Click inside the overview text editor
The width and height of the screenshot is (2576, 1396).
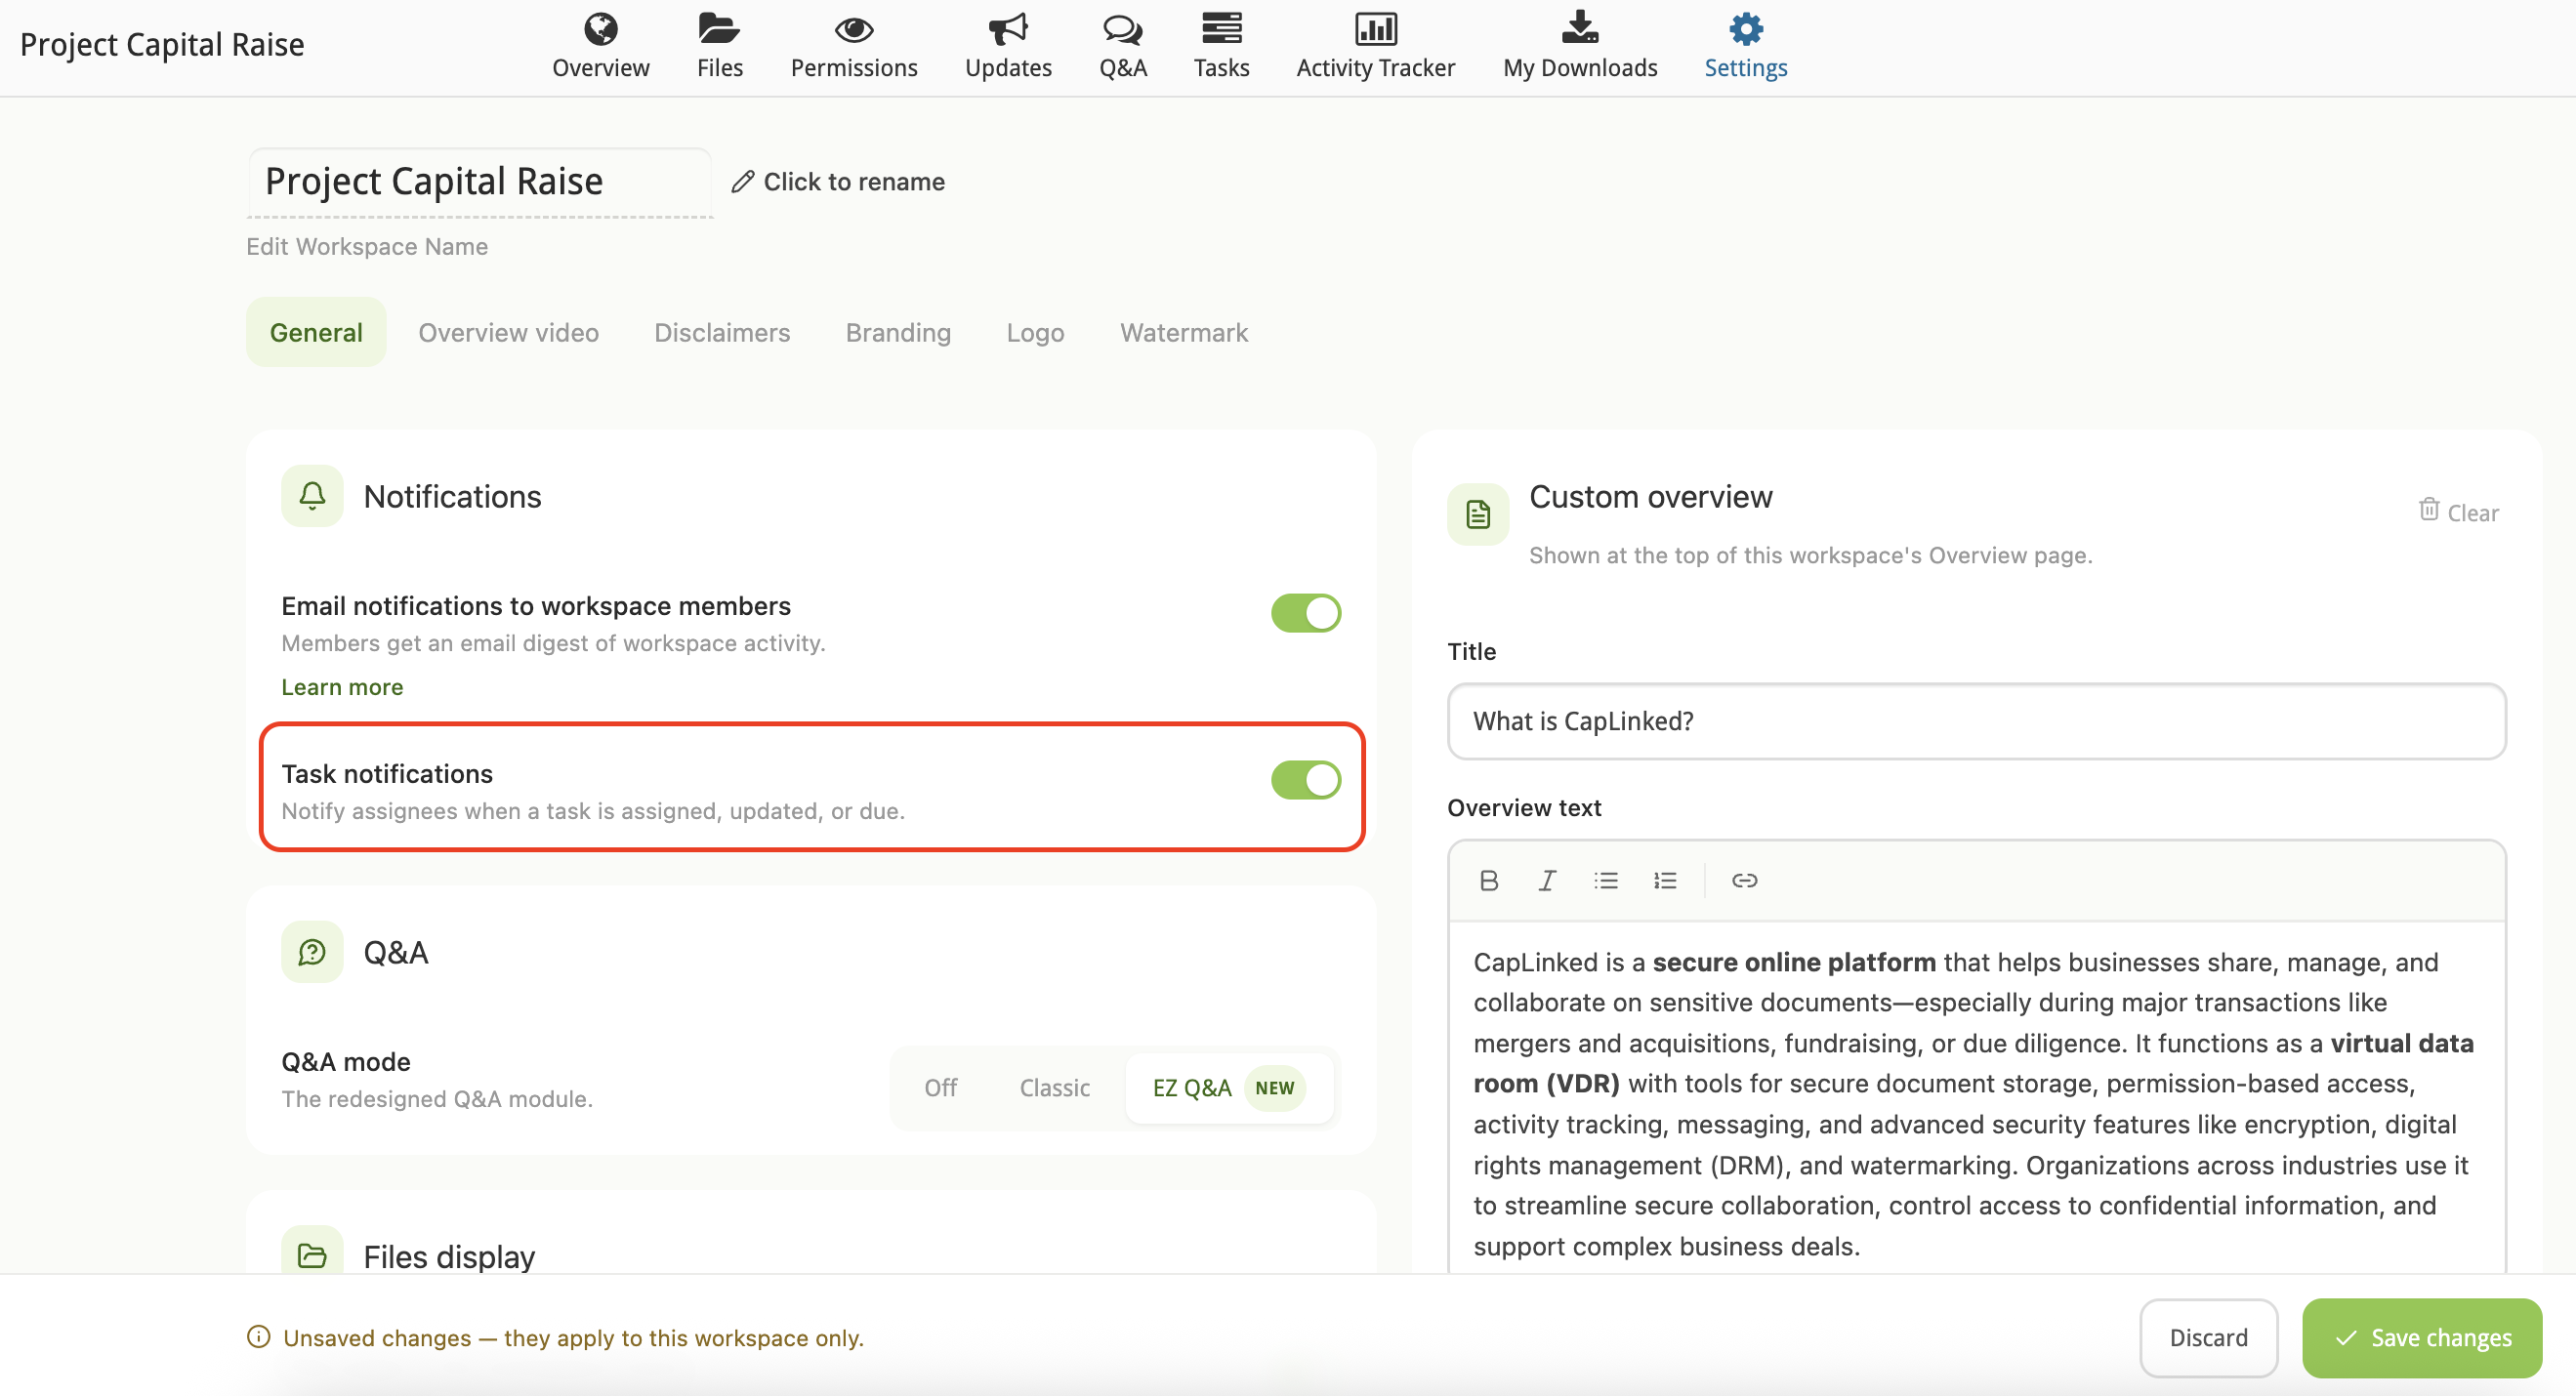pyautogui.click(x=1976, y=1100)
